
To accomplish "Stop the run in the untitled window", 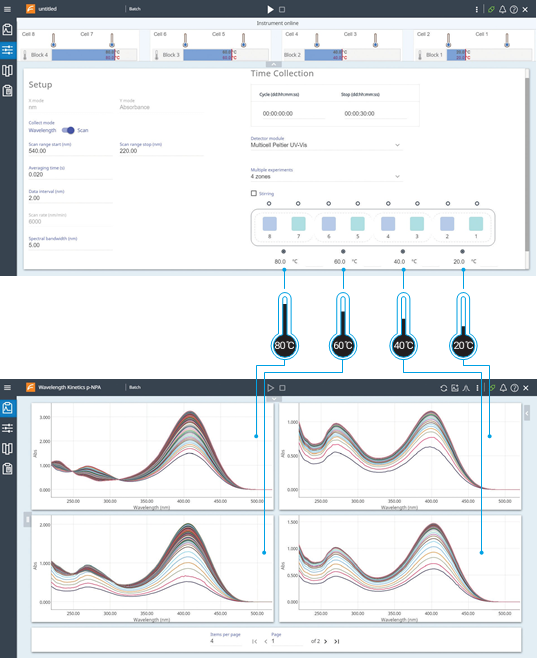I will click(x=282, y=9).
